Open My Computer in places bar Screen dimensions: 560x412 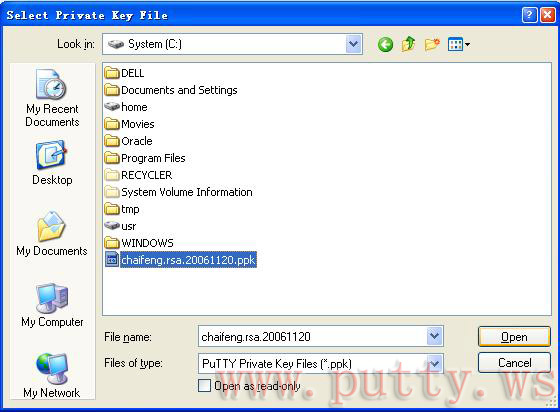tap(52, 305)
